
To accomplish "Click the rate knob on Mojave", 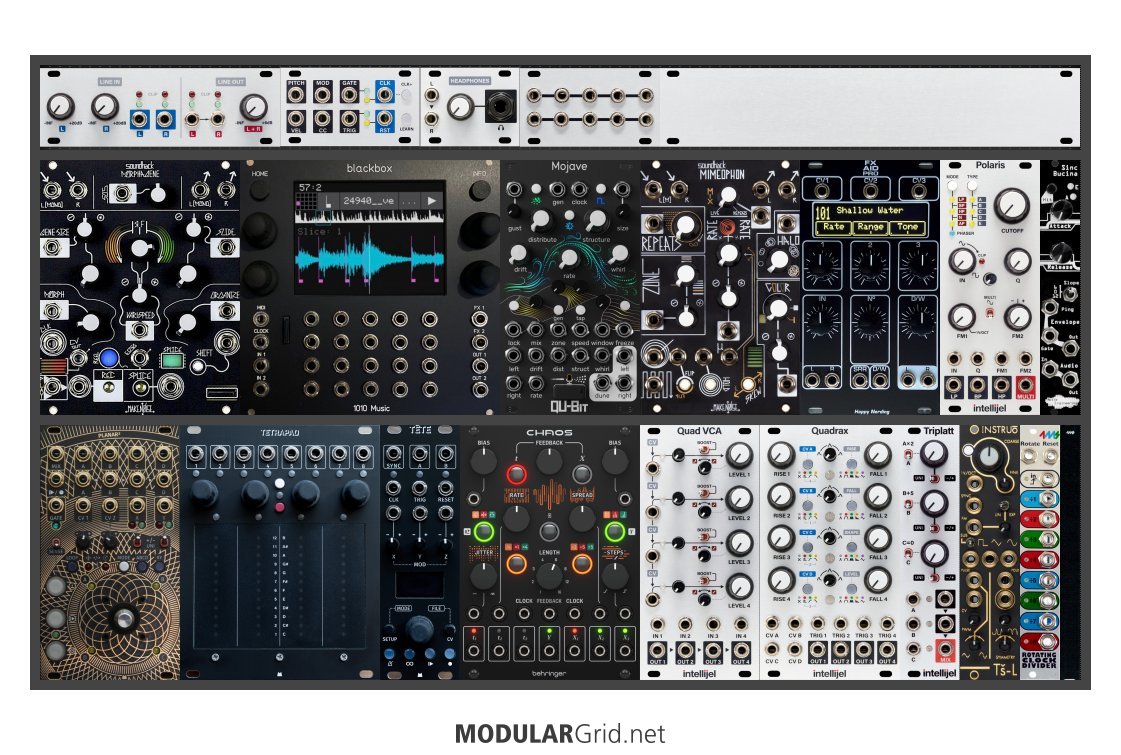I will (568, 258).
